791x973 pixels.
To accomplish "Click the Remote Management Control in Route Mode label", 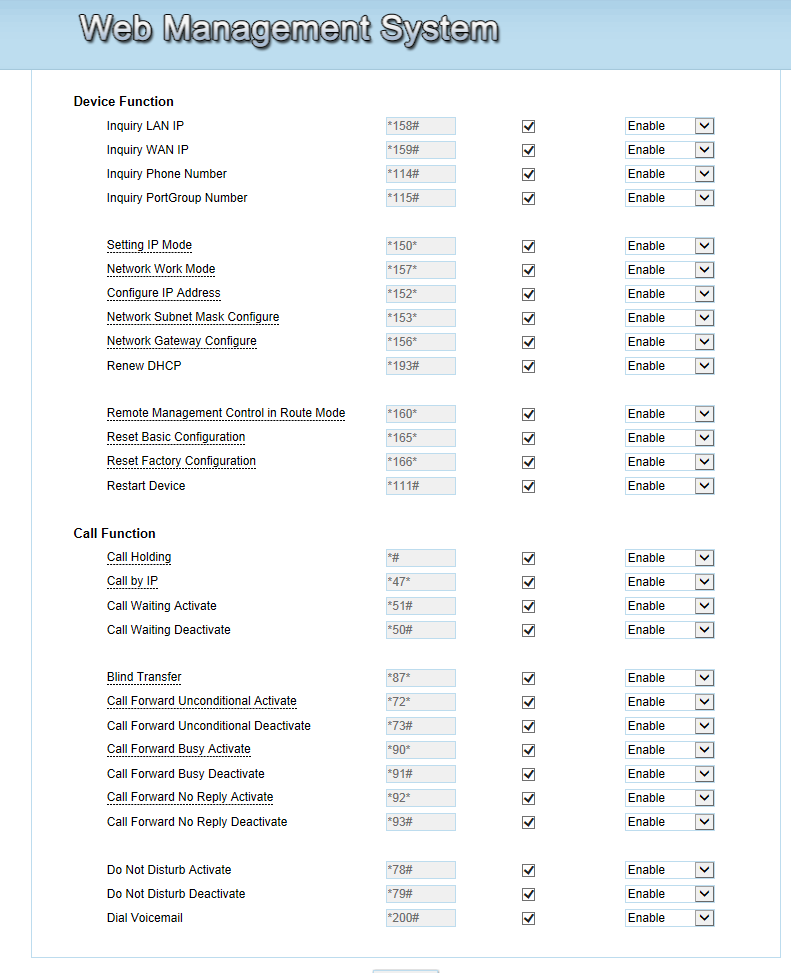I will (226, 414).
